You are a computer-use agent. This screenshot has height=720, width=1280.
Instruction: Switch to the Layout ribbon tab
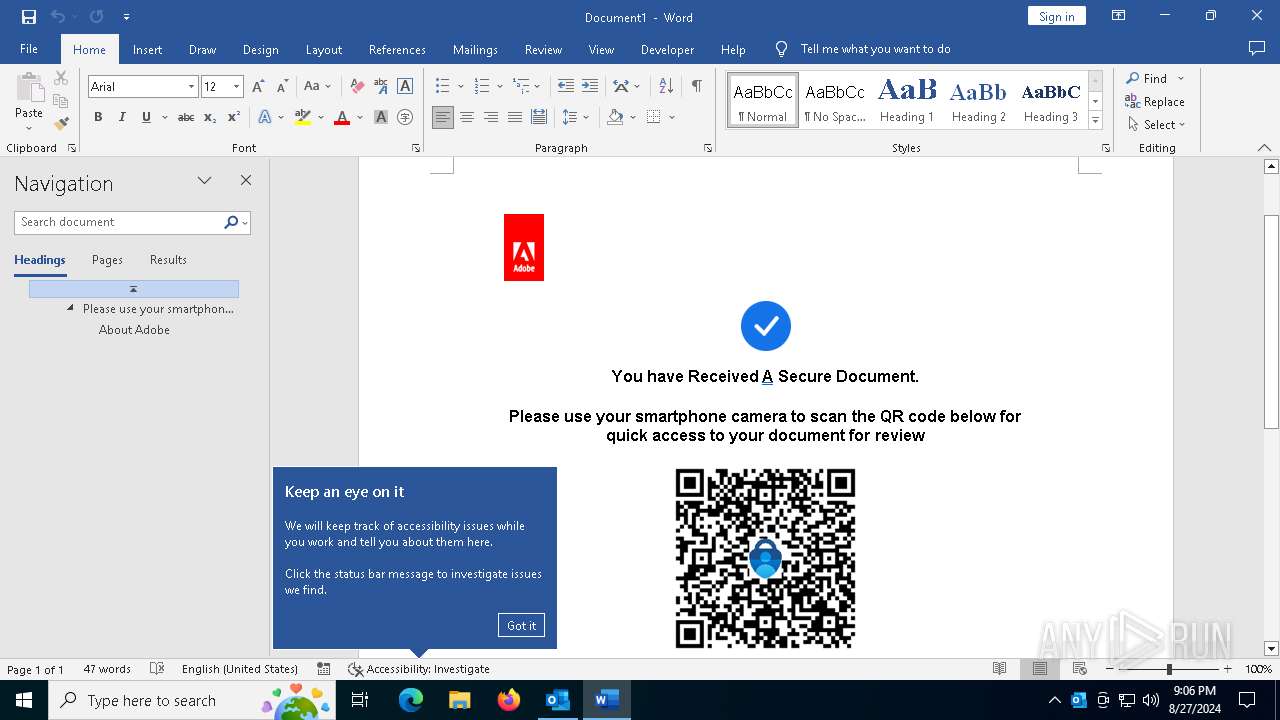(323, 49)
